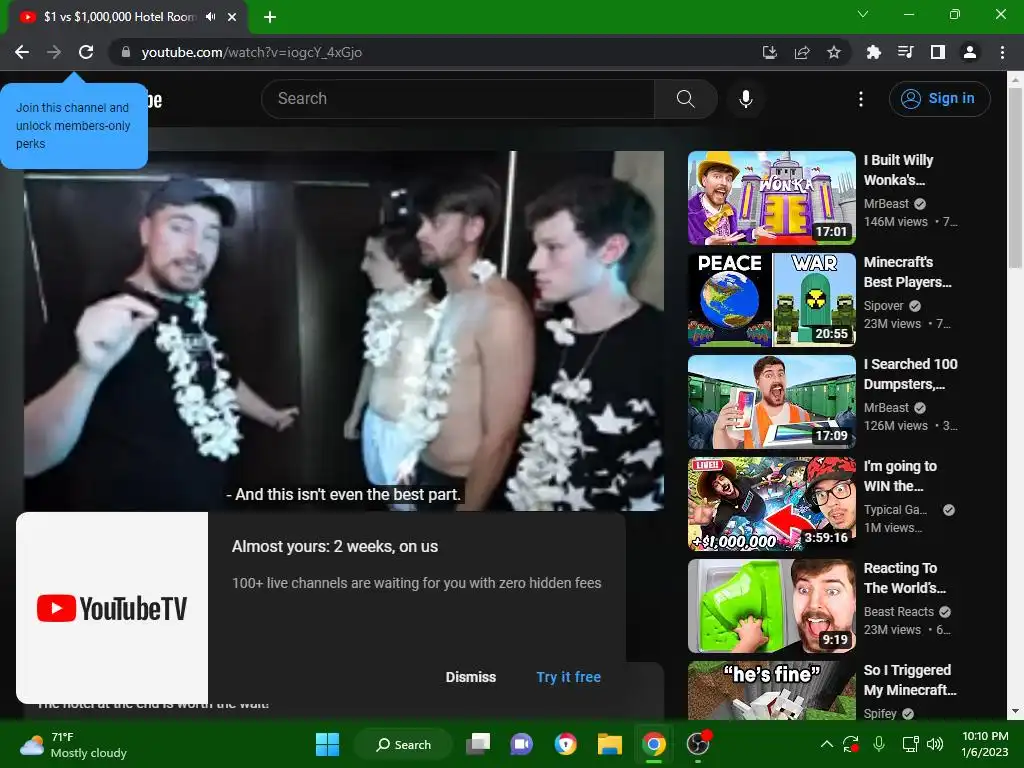Mute the tab via speaker icon
The height and width of the screenshot is (768, 1024).
click(210, 17)
